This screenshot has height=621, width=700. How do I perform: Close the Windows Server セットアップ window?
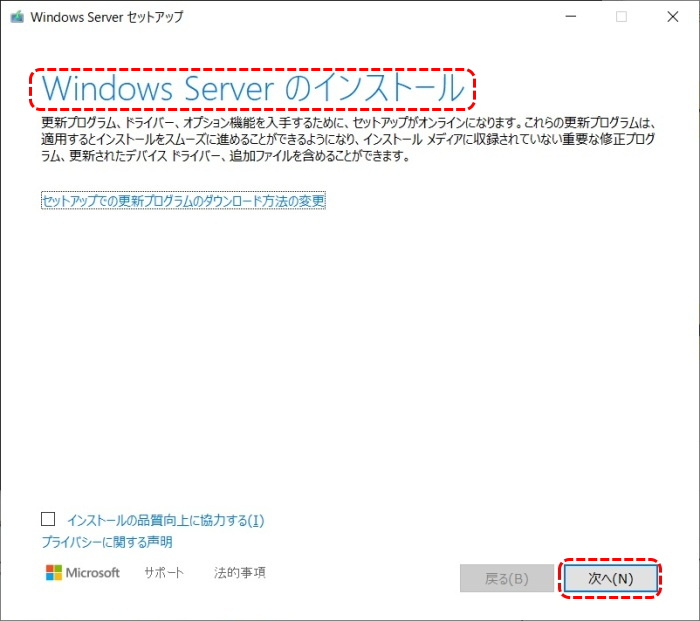(673, 17)
